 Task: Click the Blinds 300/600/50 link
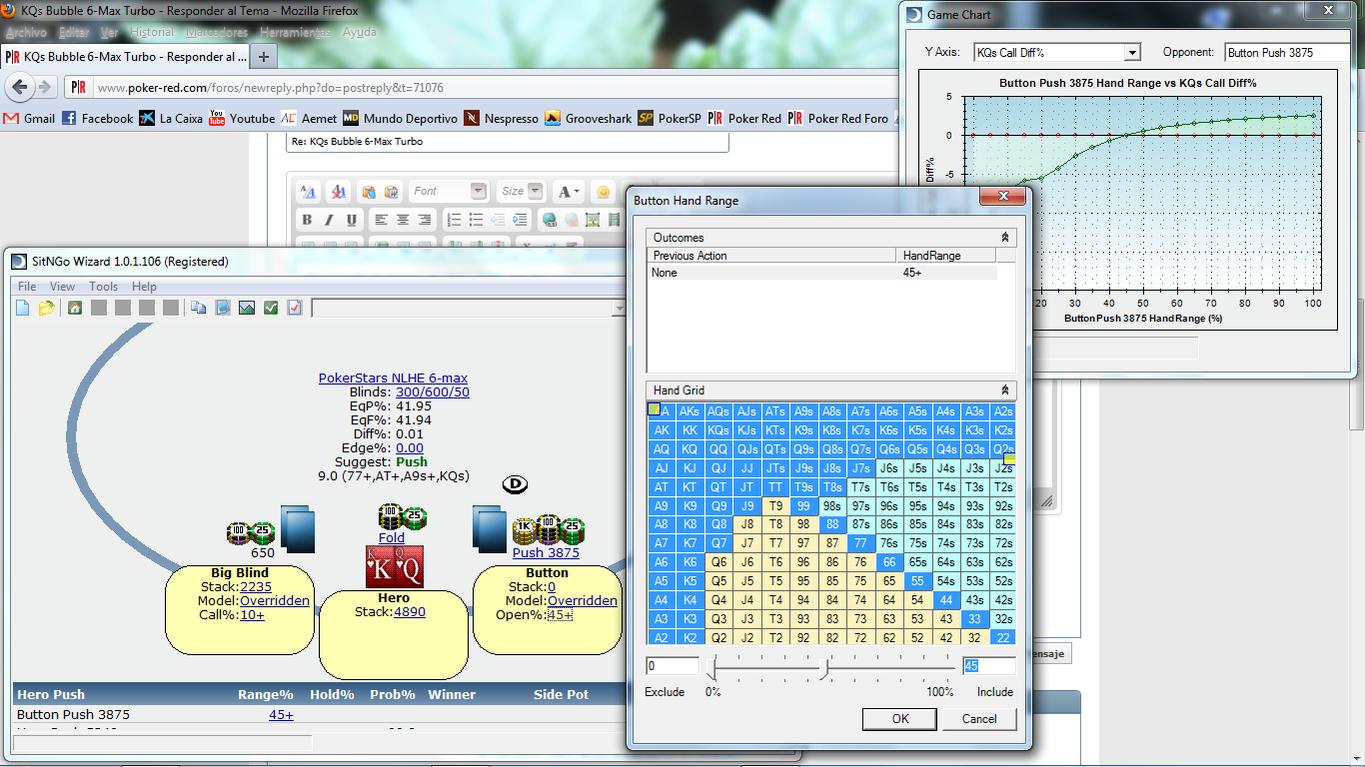(x=432, y=392)
